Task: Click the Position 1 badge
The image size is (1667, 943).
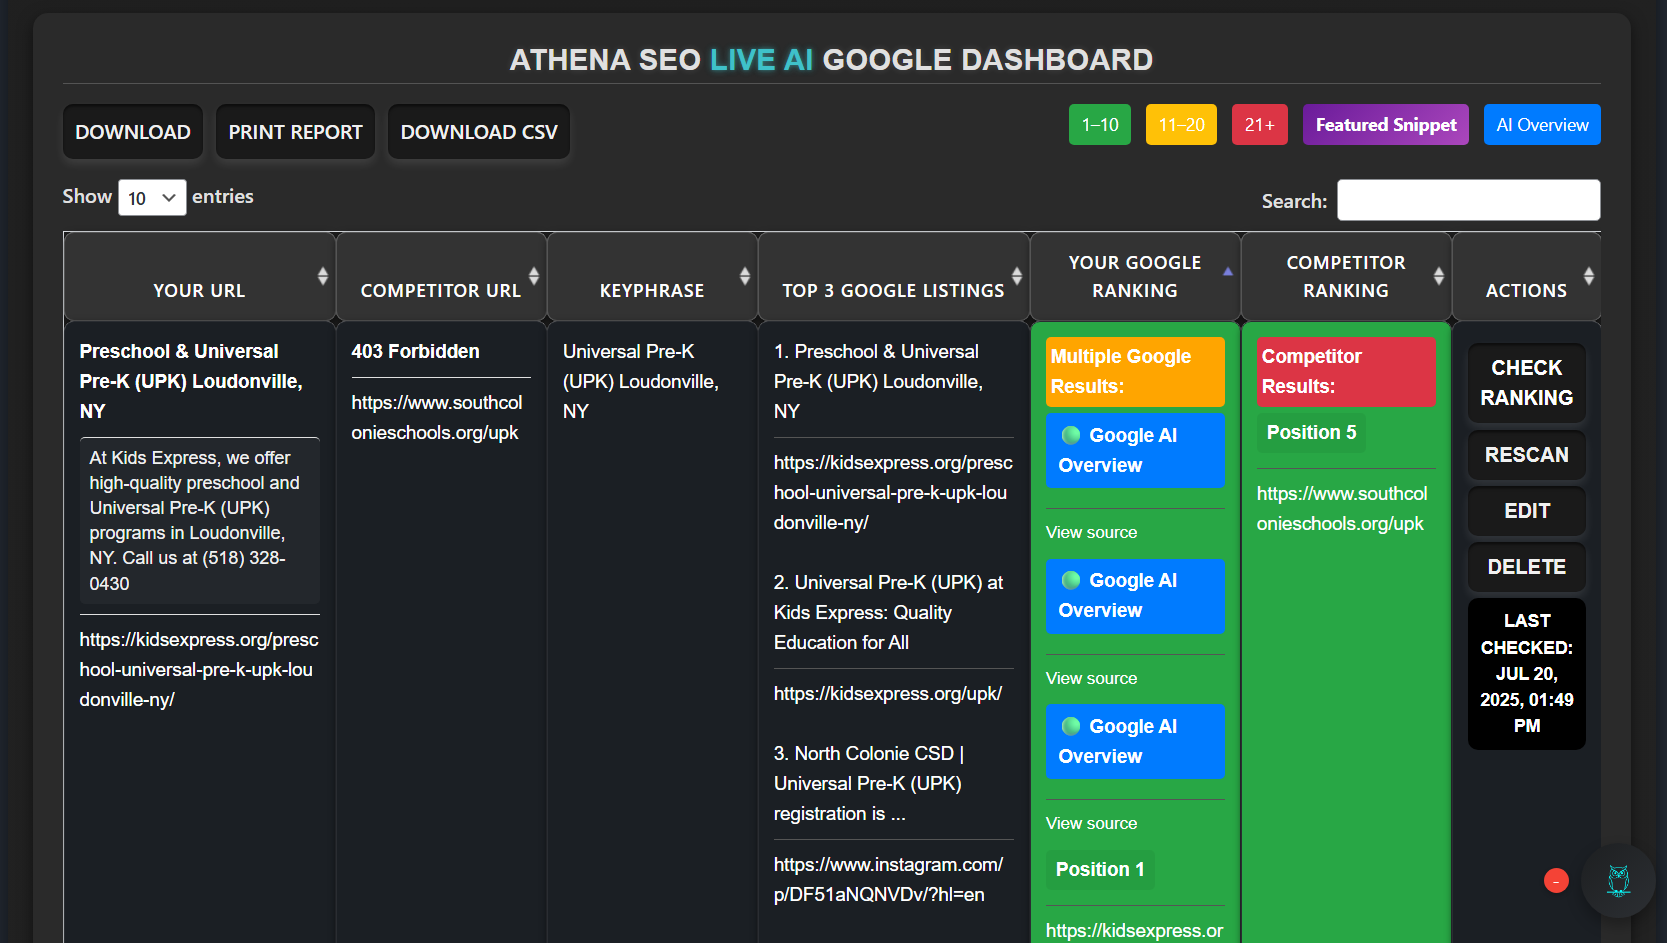Action: tap(1100, 870)
